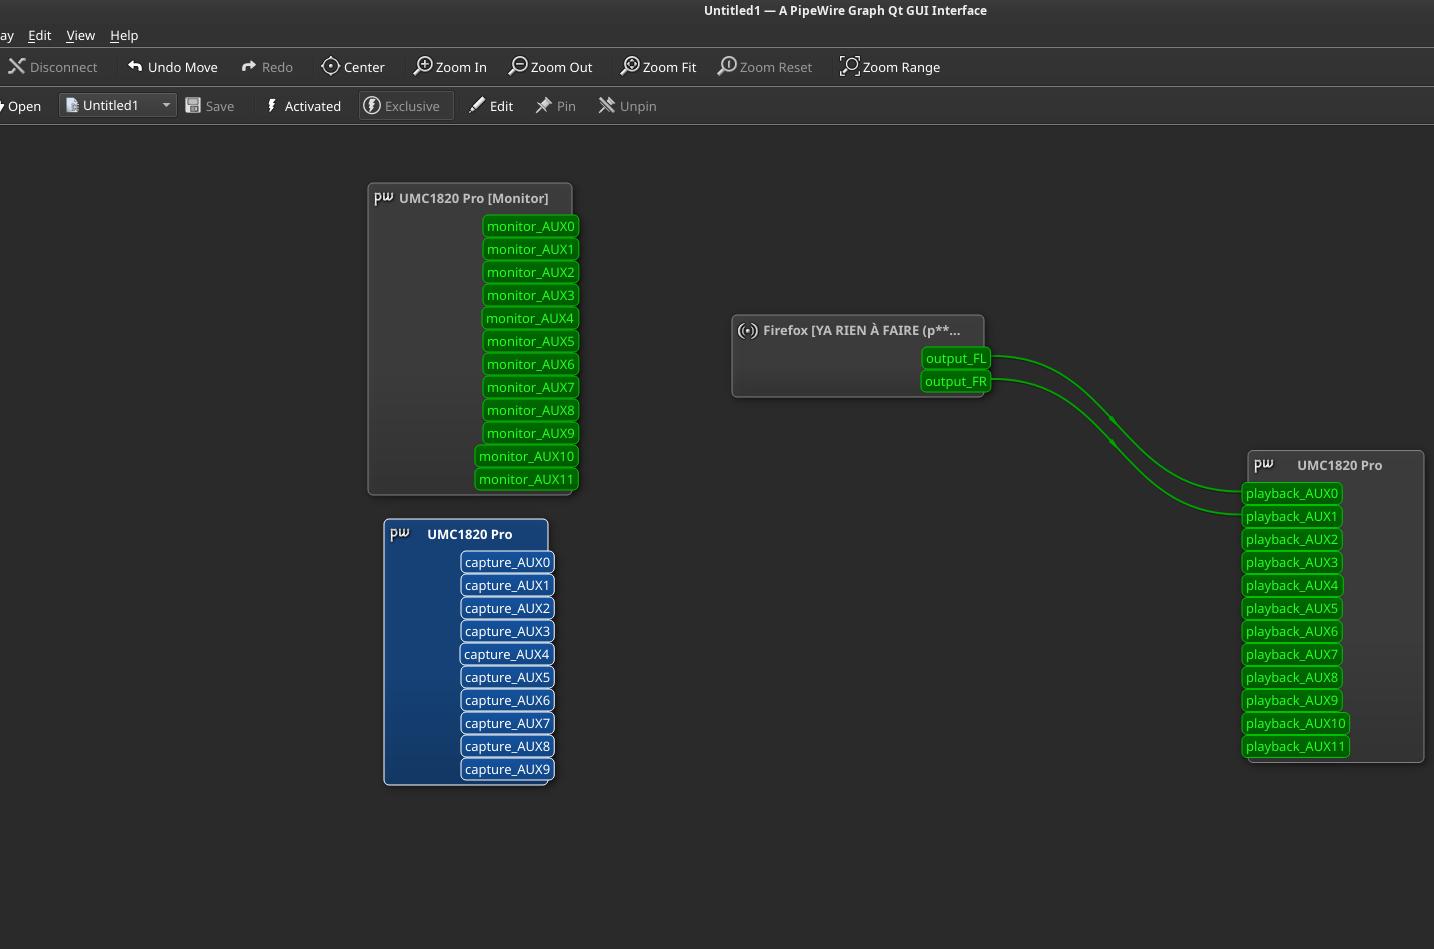Center the graph view
Screen dimensions: 1434x949
coord(353,67)
